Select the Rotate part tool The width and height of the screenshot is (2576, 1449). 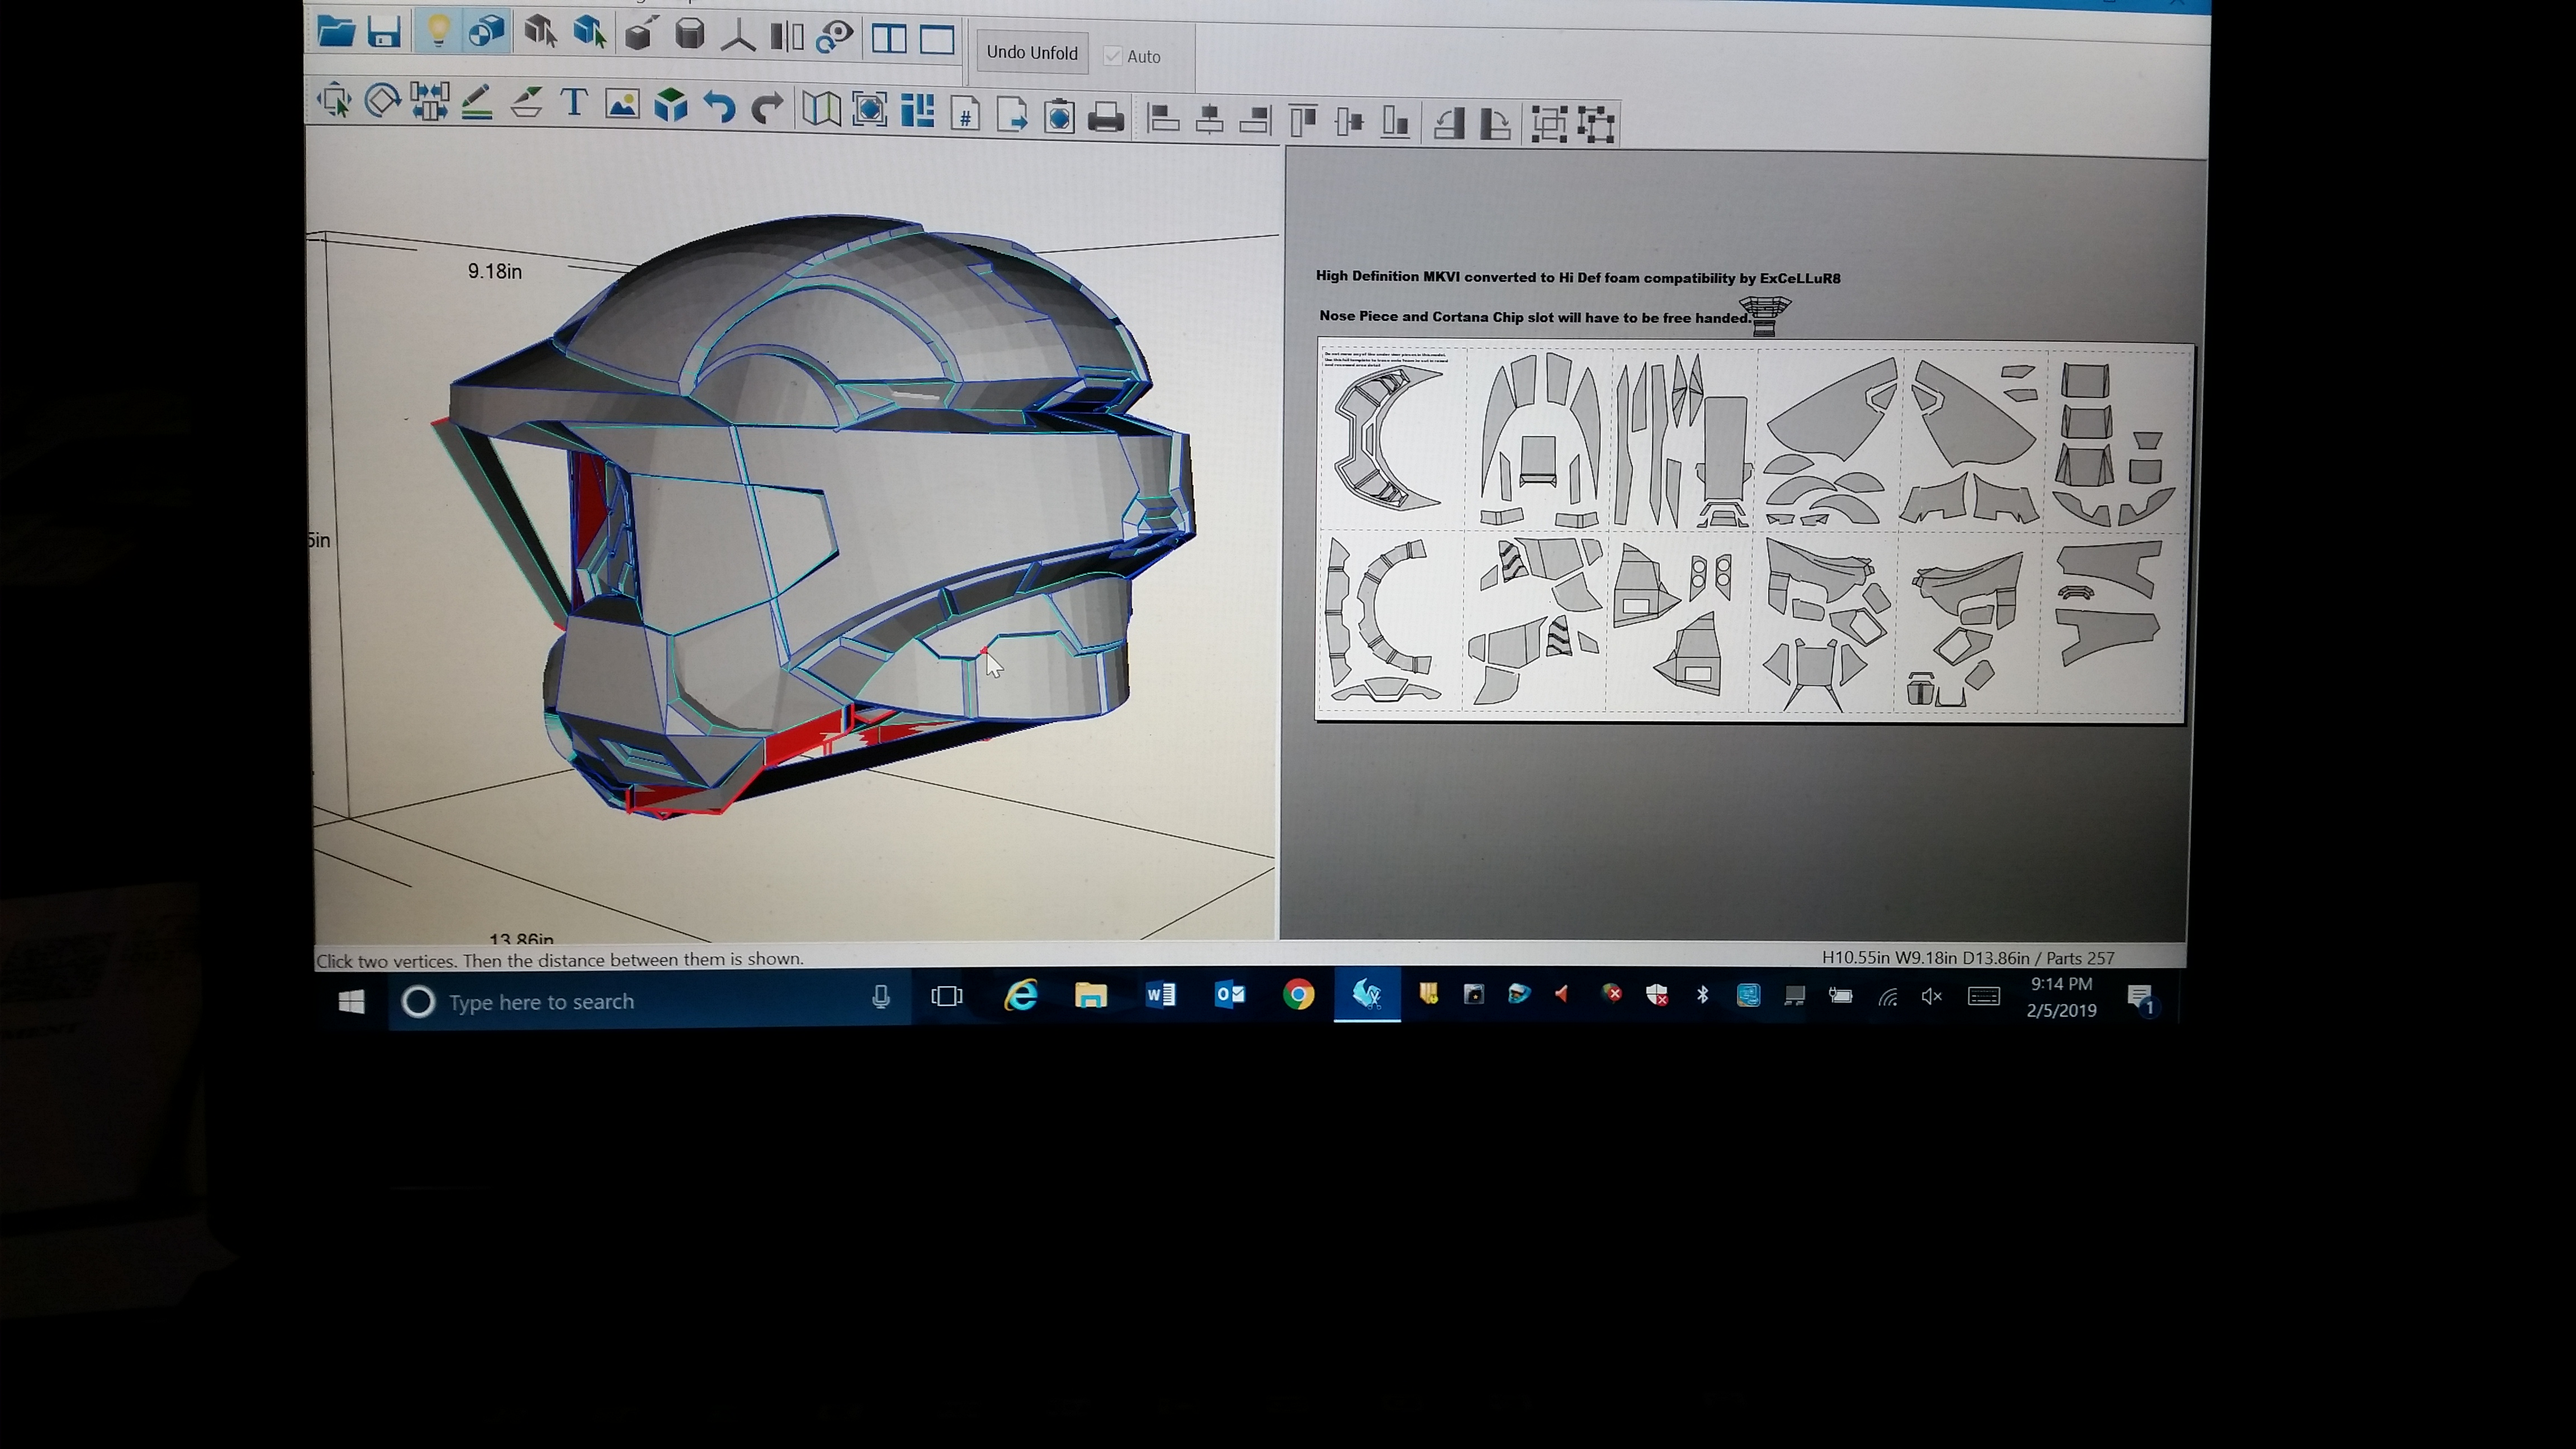pos(382,101)
